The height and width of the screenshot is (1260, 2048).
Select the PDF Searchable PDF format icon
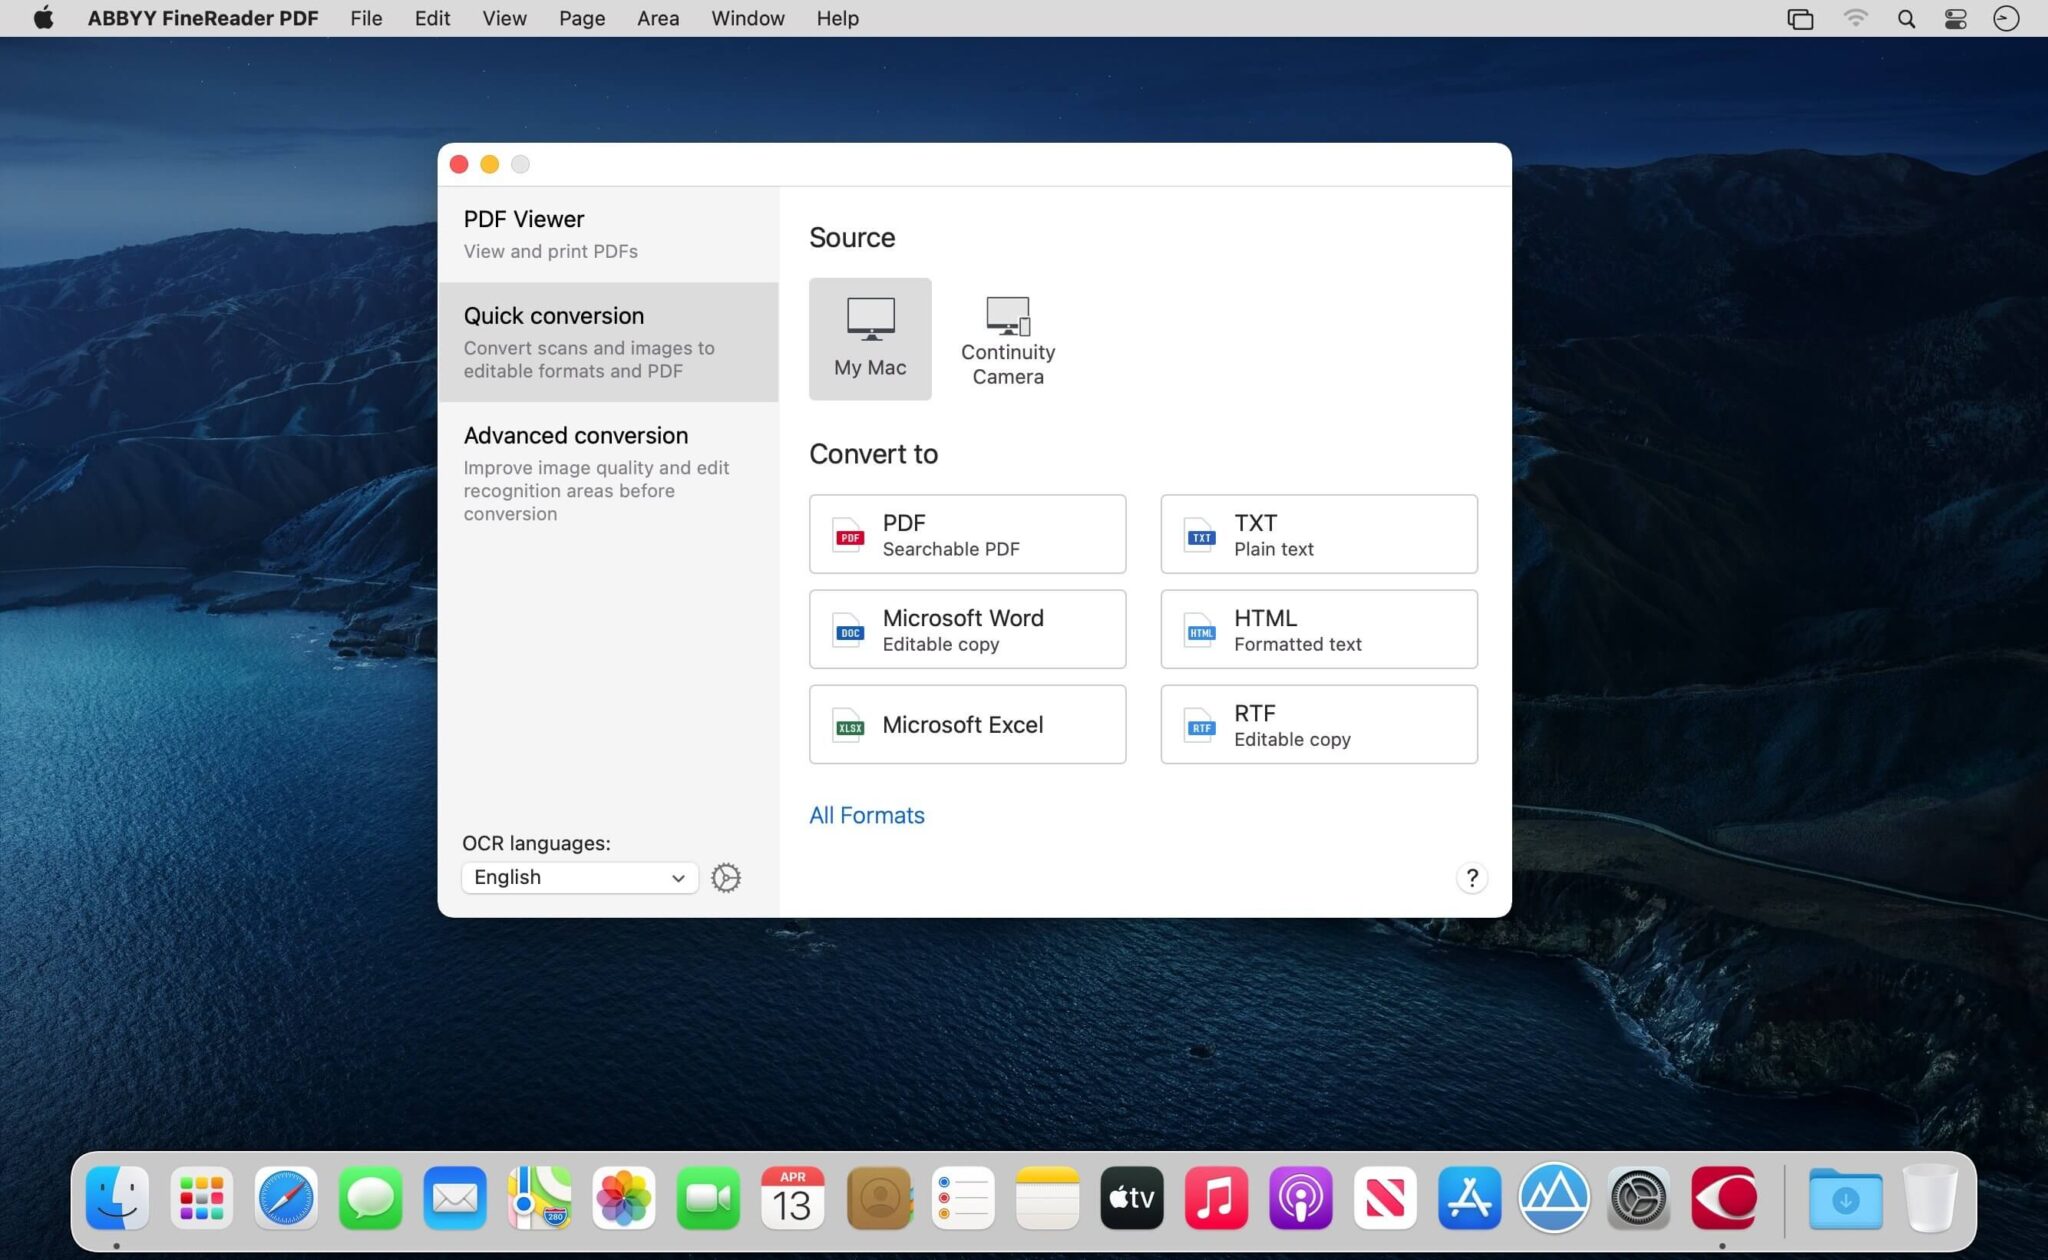click(966, 534)
